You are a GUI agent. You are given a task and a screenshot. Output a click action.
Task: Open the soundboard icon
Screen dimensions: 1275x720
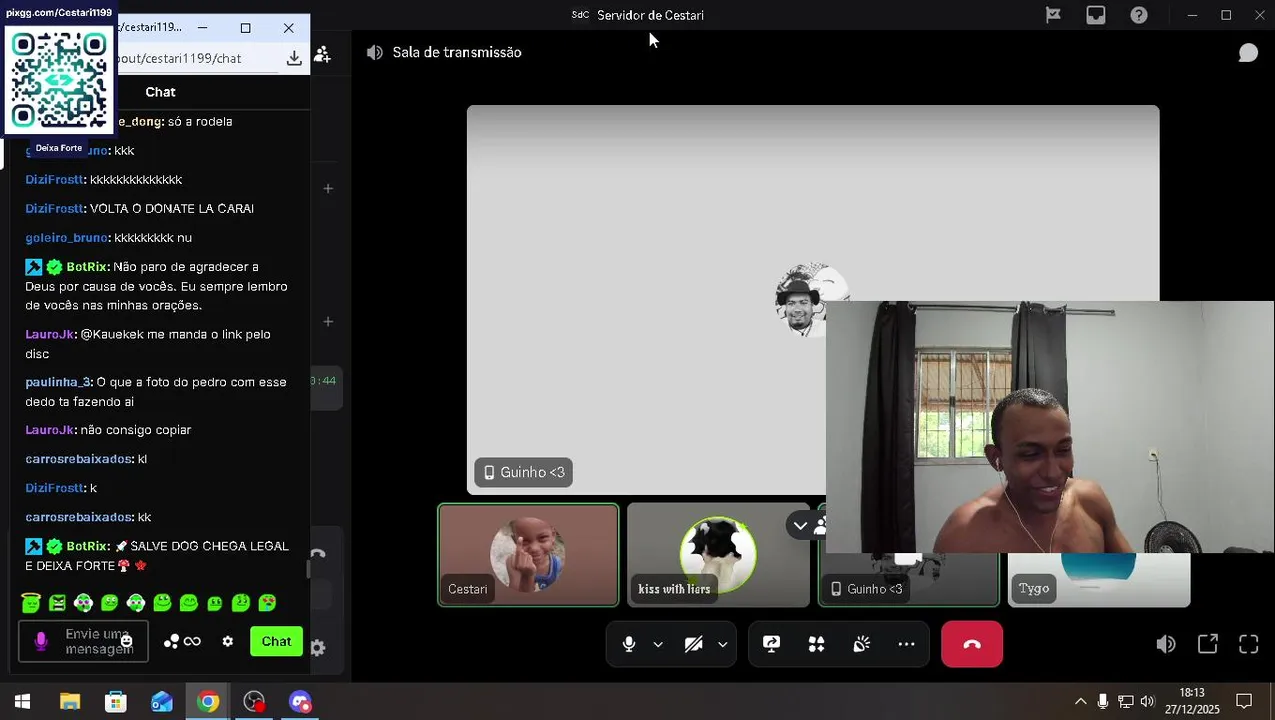click(861, 644)
